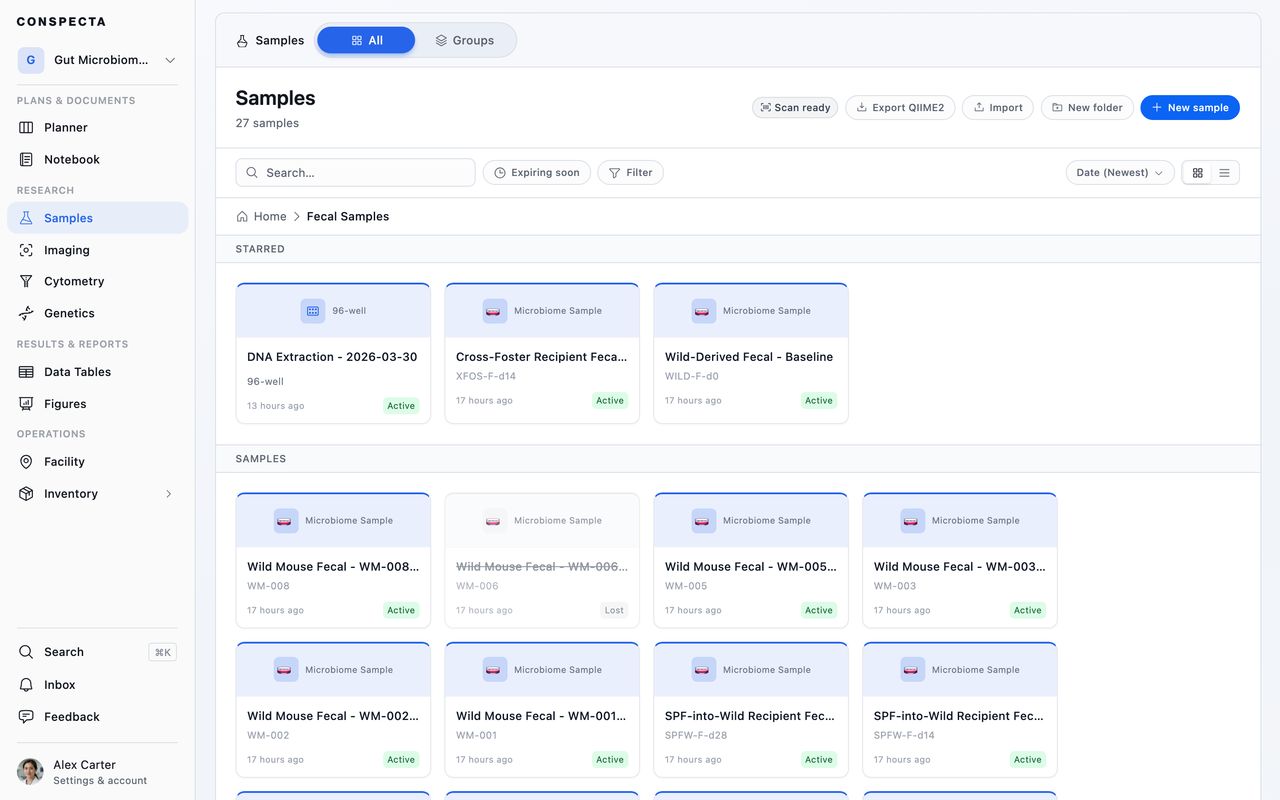Click the WILD-F-d0 sample ID text
Screen dimensions: 1280x800
point(692,377)
